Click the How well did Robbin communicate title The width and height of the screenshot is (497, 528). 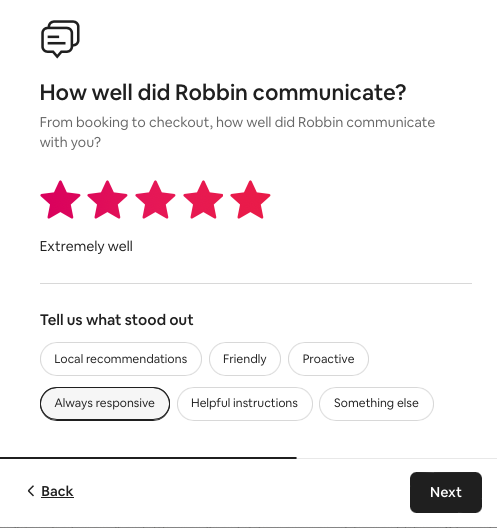click(x=223, y=92)
